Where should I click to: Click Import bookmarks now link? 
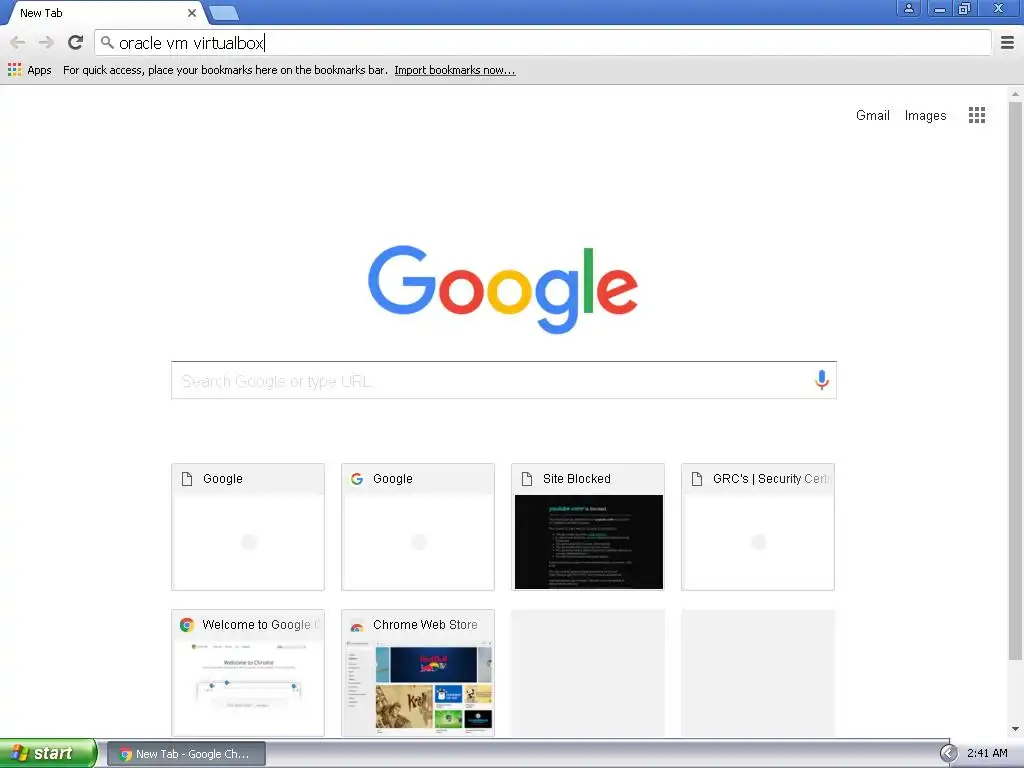coord(455,70)
